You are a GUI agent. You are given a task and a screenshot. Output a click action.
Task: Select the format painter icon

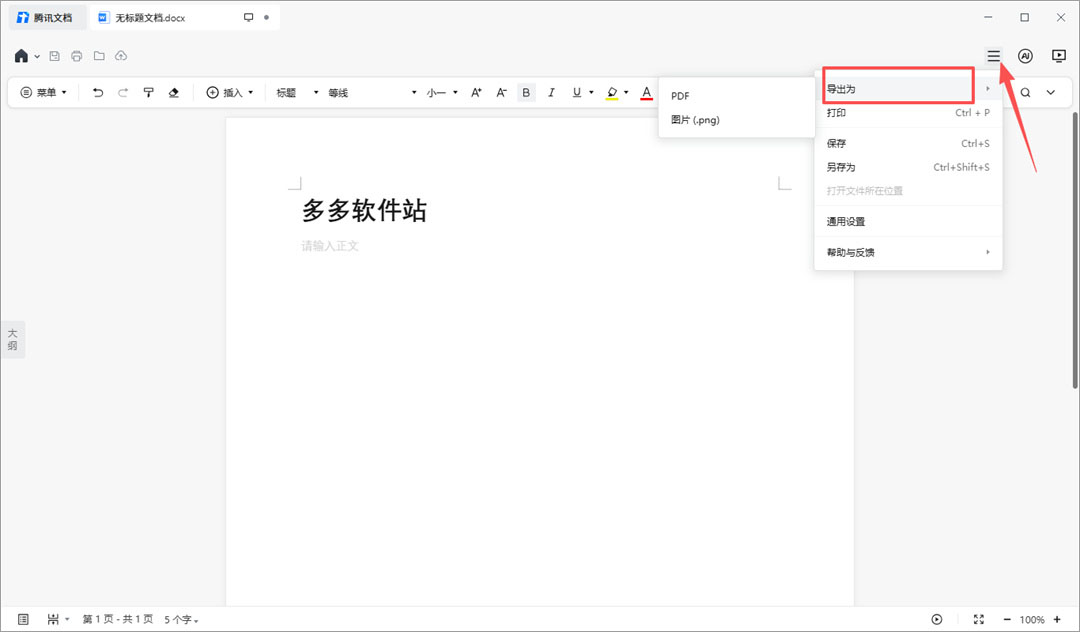148,92
